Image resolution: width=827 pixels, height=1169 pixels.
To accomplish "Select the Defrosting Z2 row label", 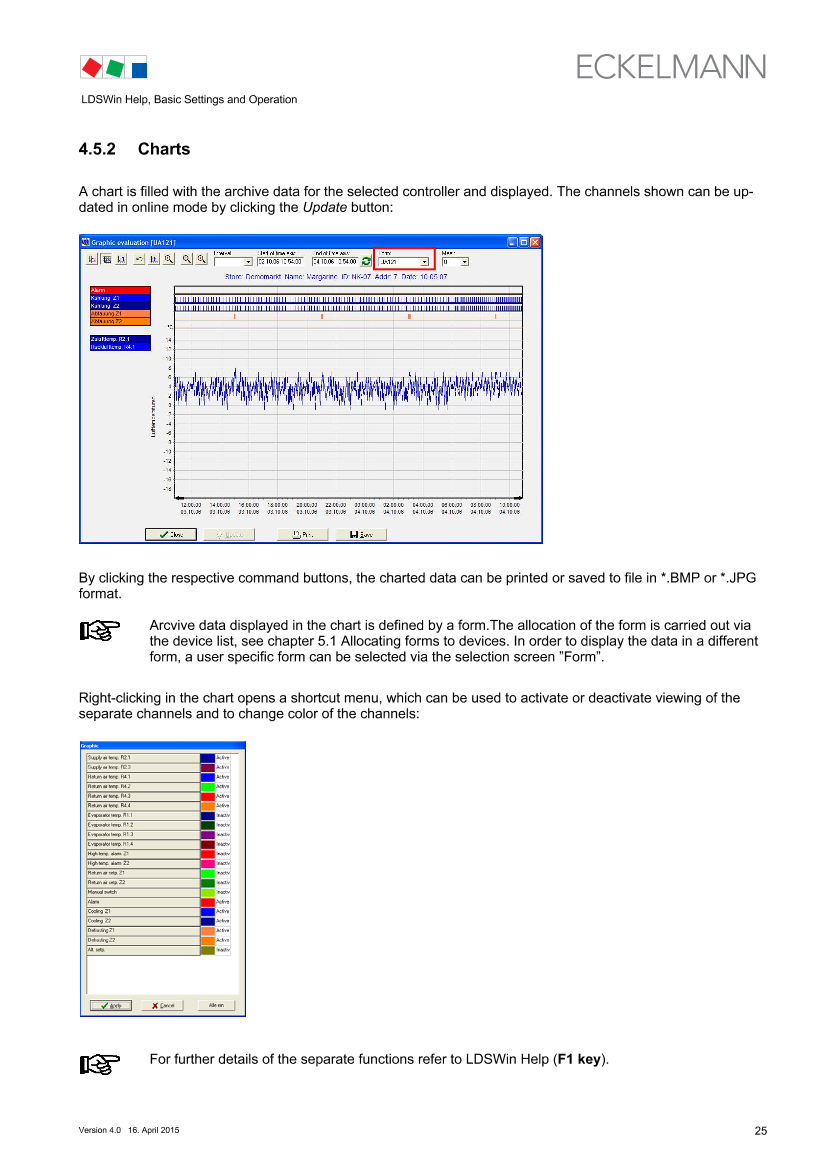I will coord(142,940).
